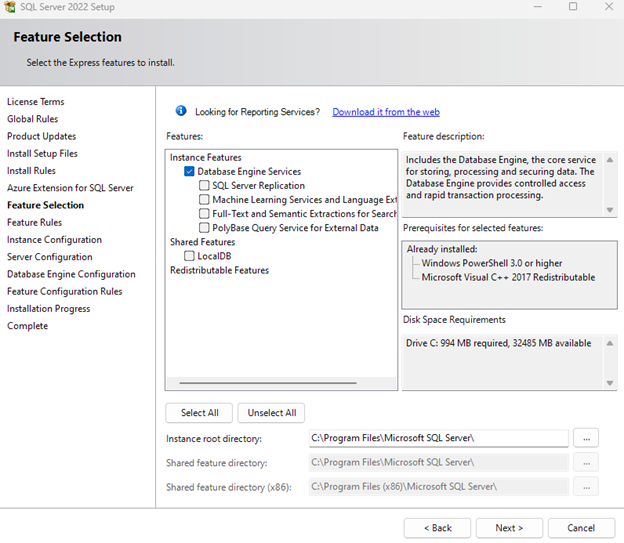624x543 pixels.
Task: Cancel the SQL Server setup
Action: point(581,528)
